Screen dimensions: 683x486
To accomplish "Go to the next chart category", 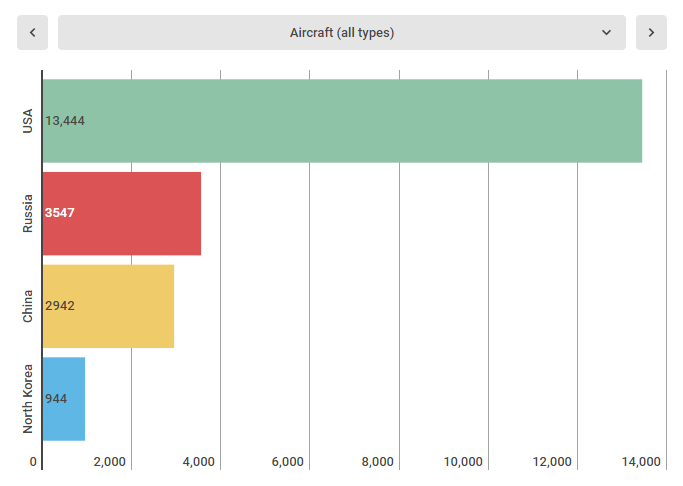I will click(x=651, y=33).
